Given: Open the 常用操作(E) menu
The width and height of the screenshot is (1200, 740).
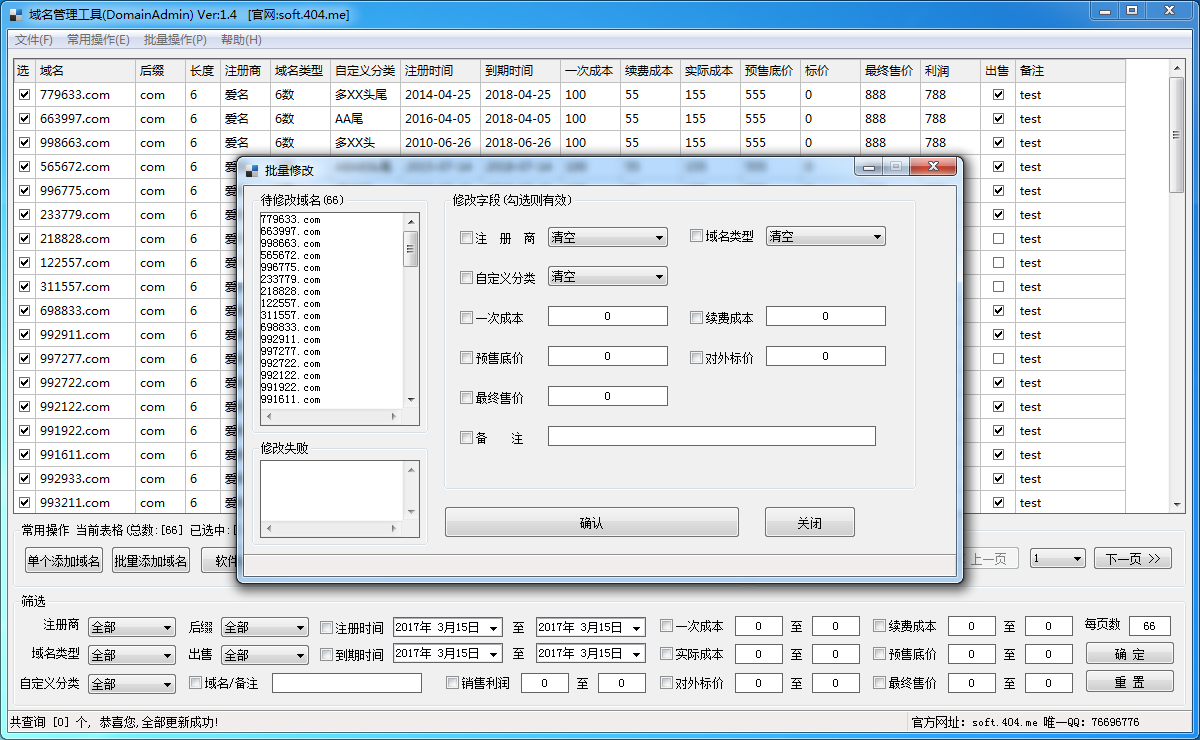Looking at the screenshot, I should 98,40.
